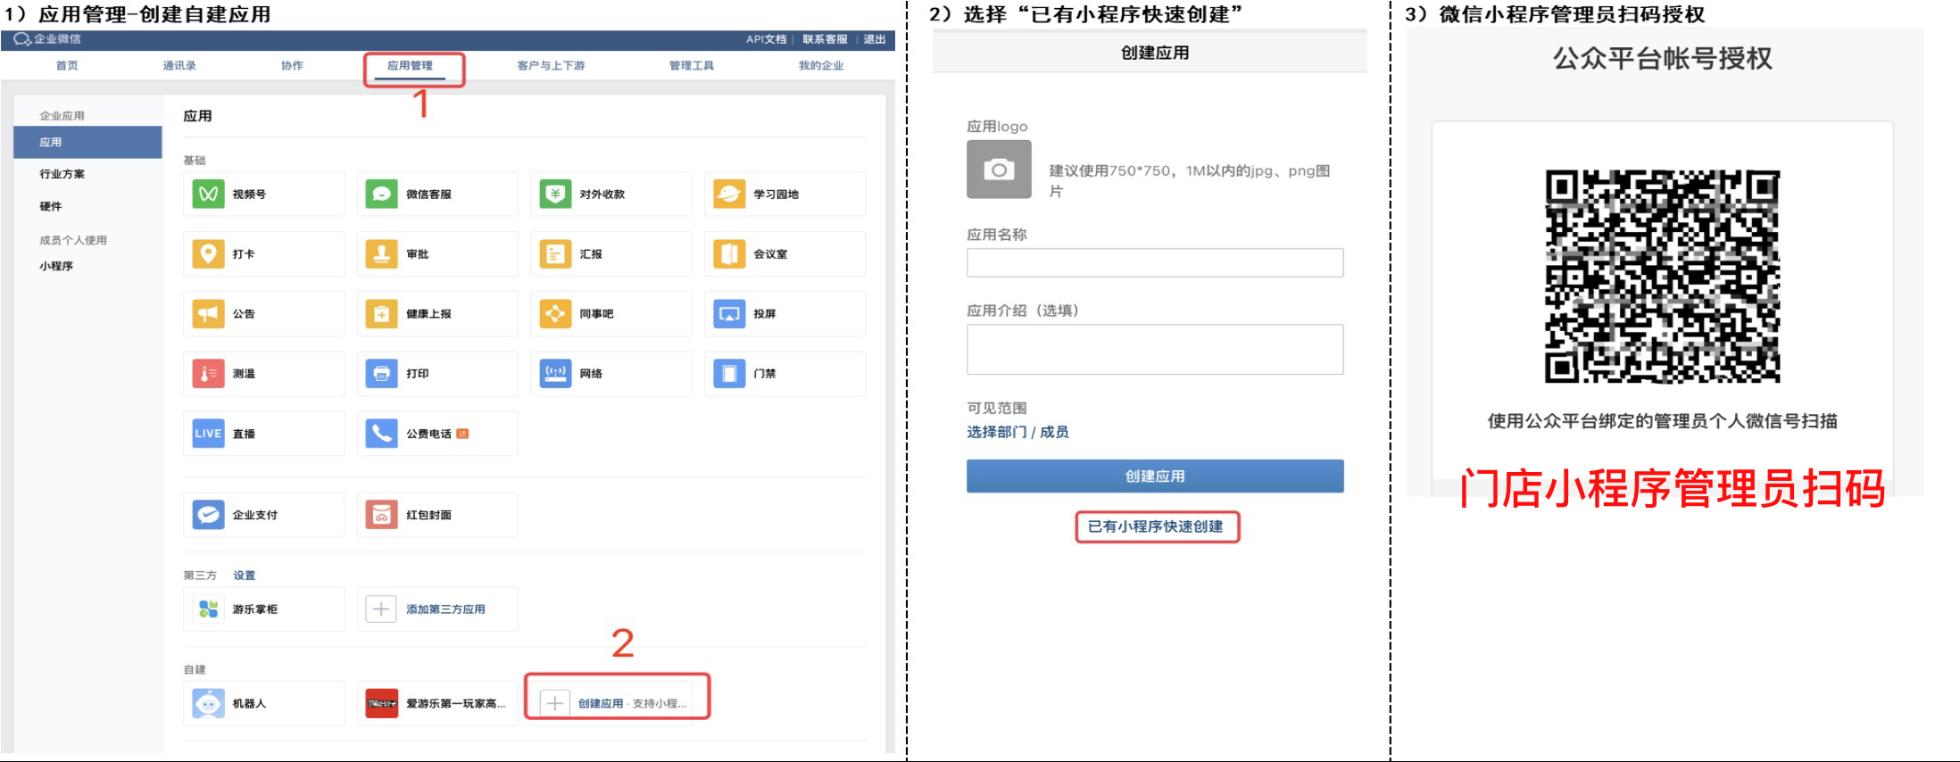Open the 汇报 app icon
The width and height of the screenshot is (1960, 762).
point(555,254)
